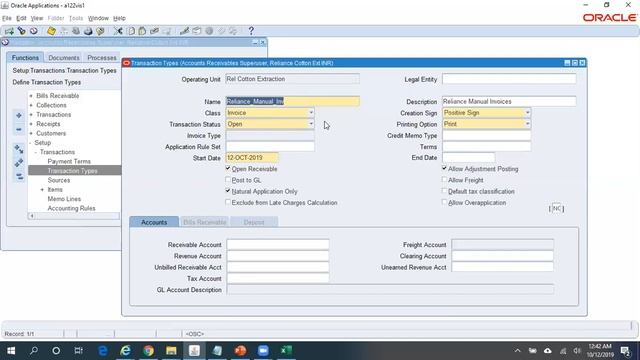Click the Window Help question mark icon
The height and width of the screenshot is (360, 640).
[x=251, y=31]
